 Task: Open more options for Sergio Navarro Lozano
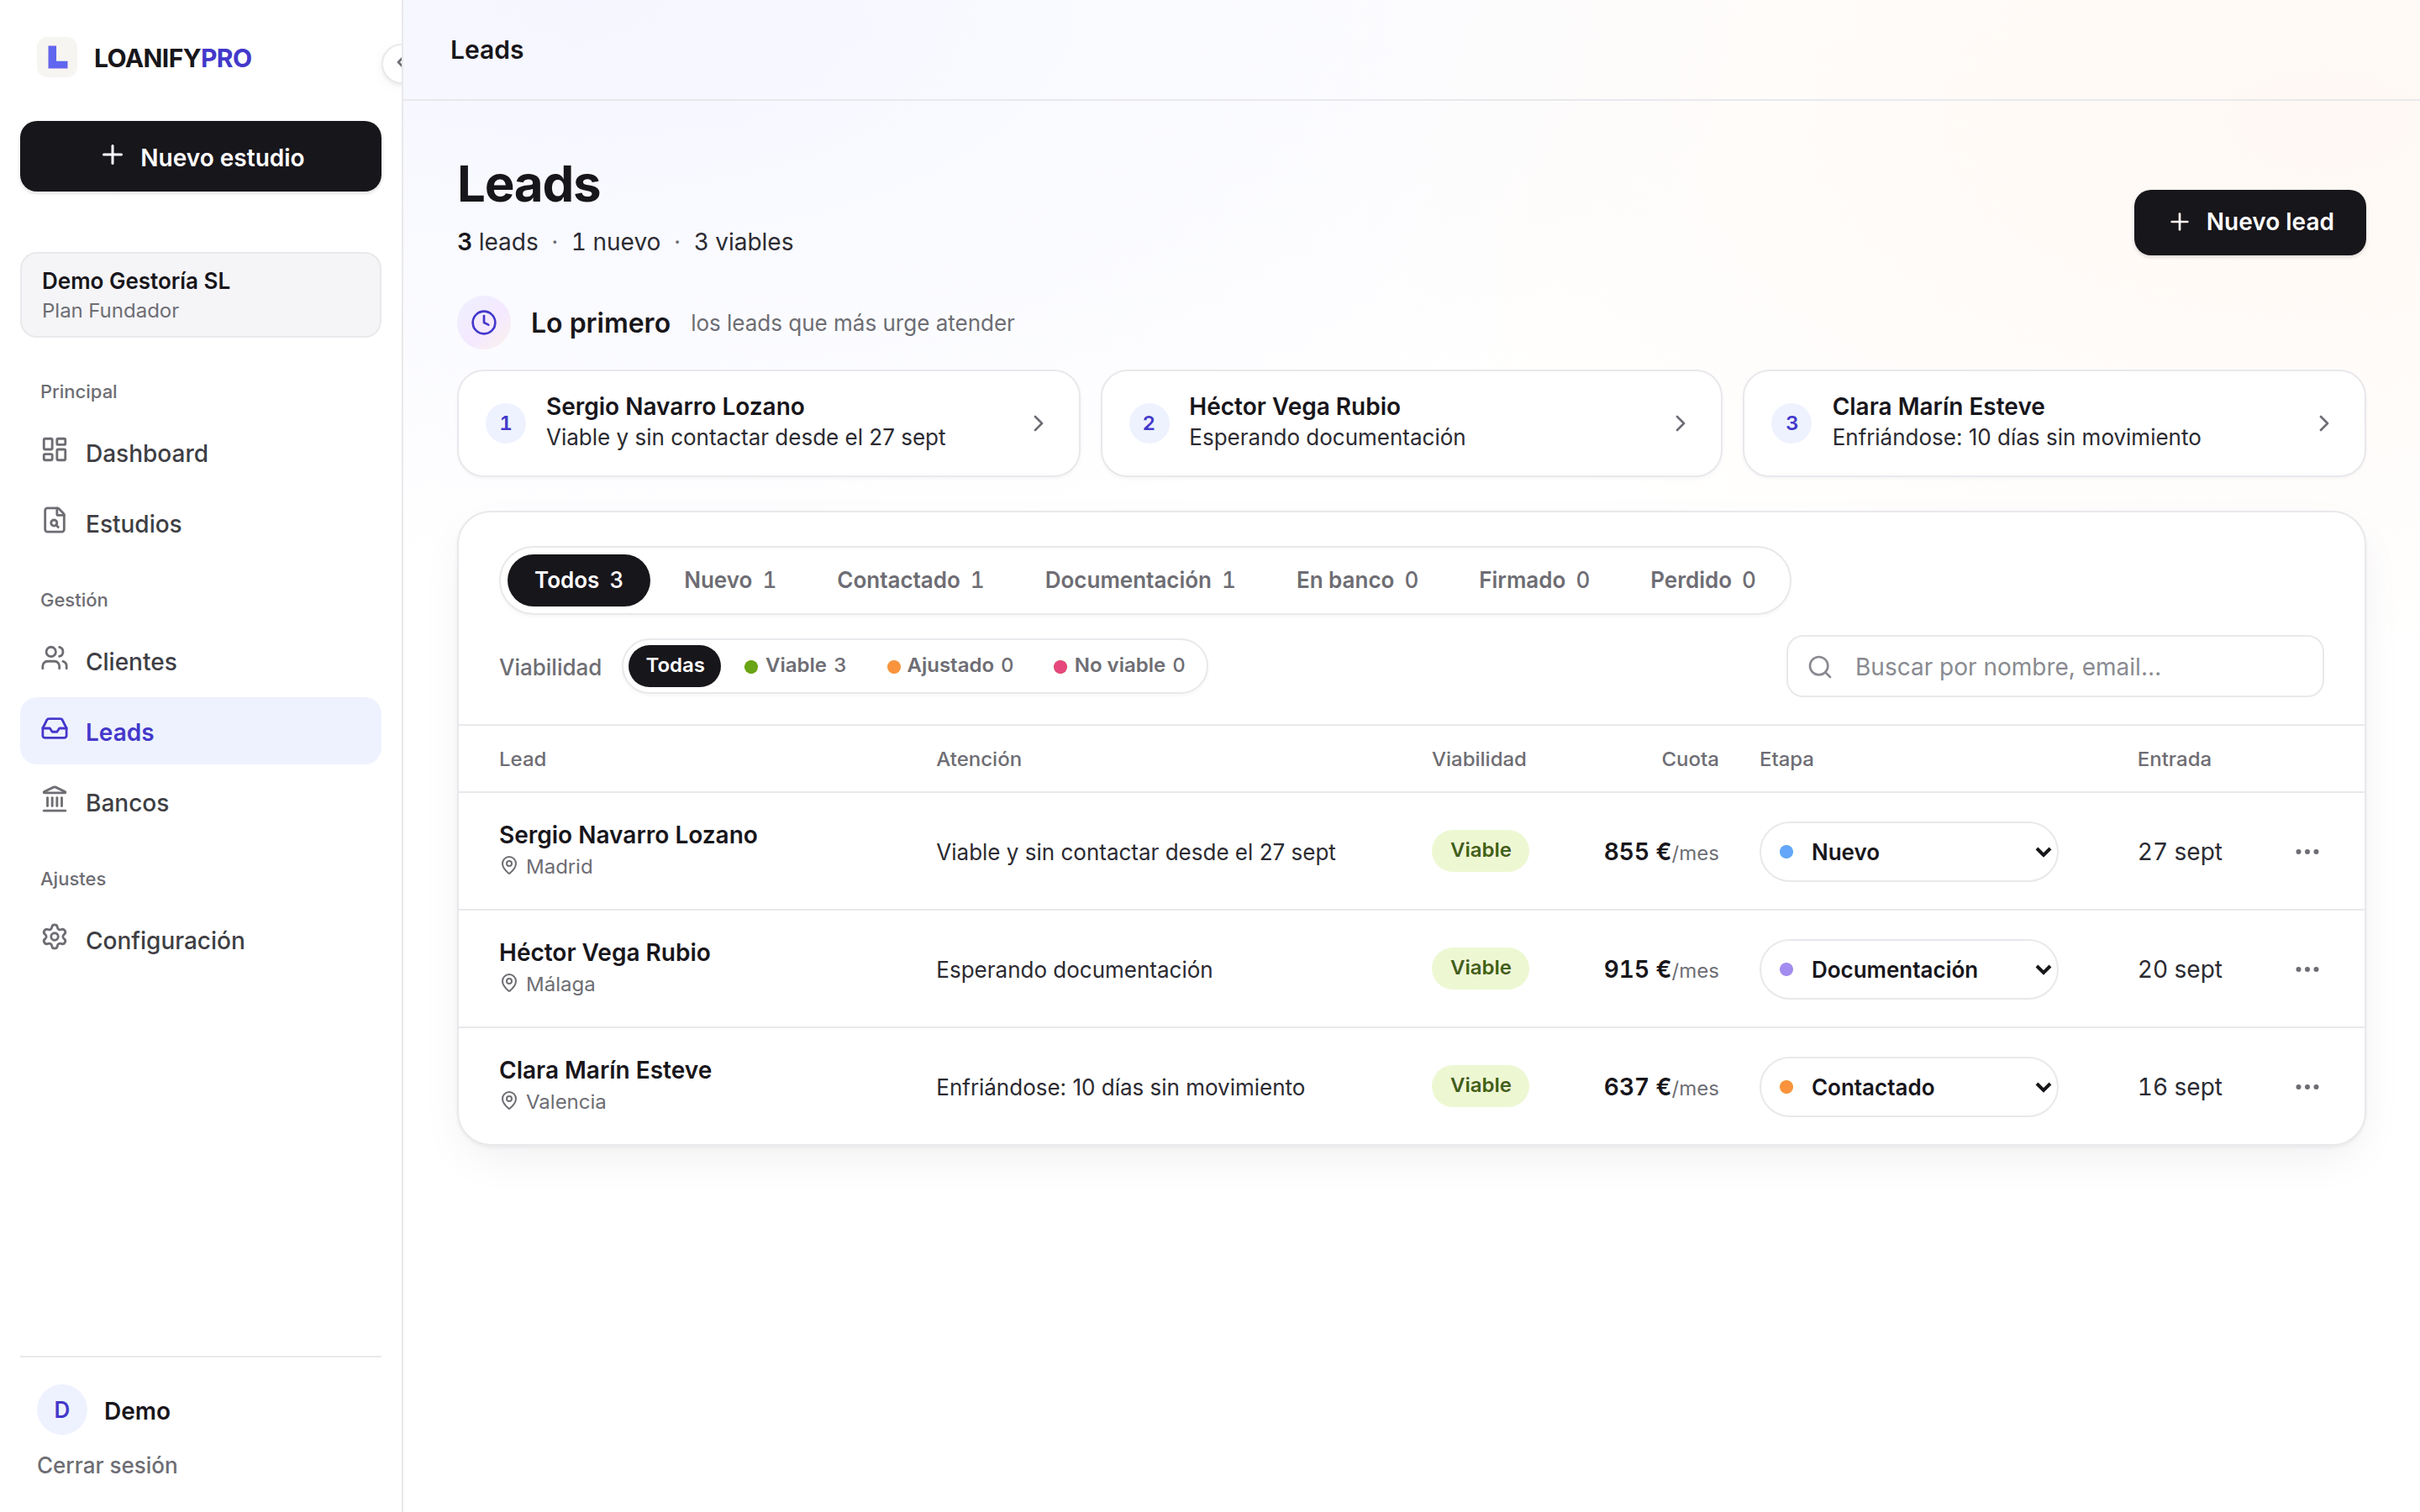2307,851
